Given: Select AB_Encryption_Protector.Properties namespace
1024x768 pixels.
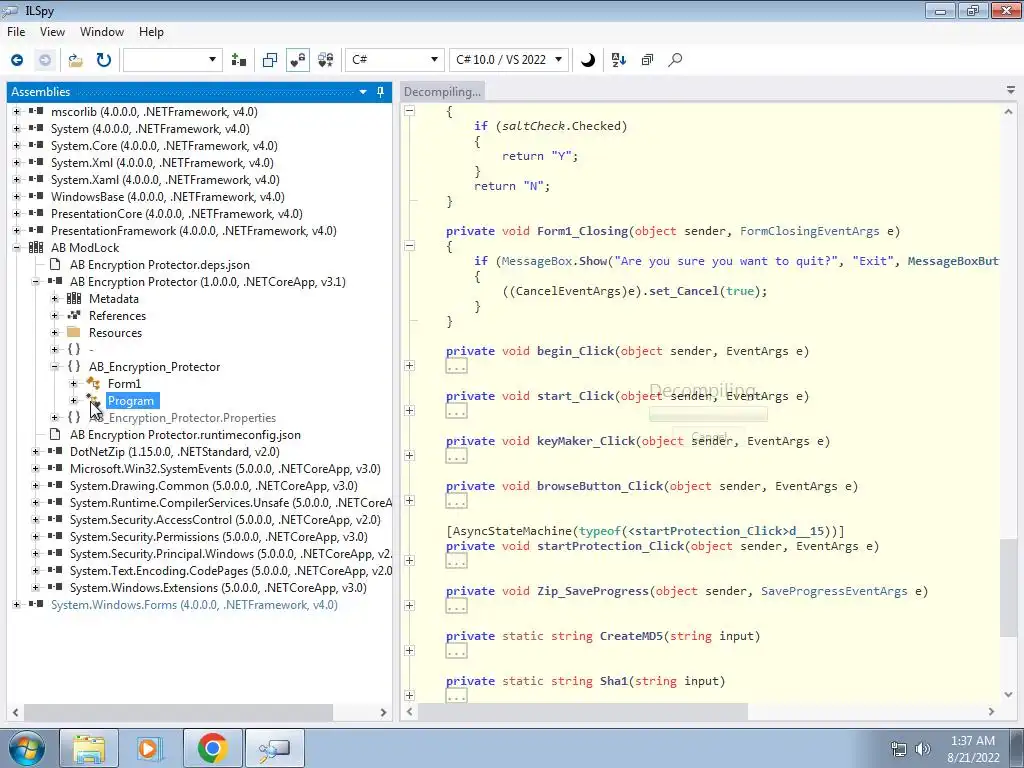Looking at the screenshot, I should [182, 418].
